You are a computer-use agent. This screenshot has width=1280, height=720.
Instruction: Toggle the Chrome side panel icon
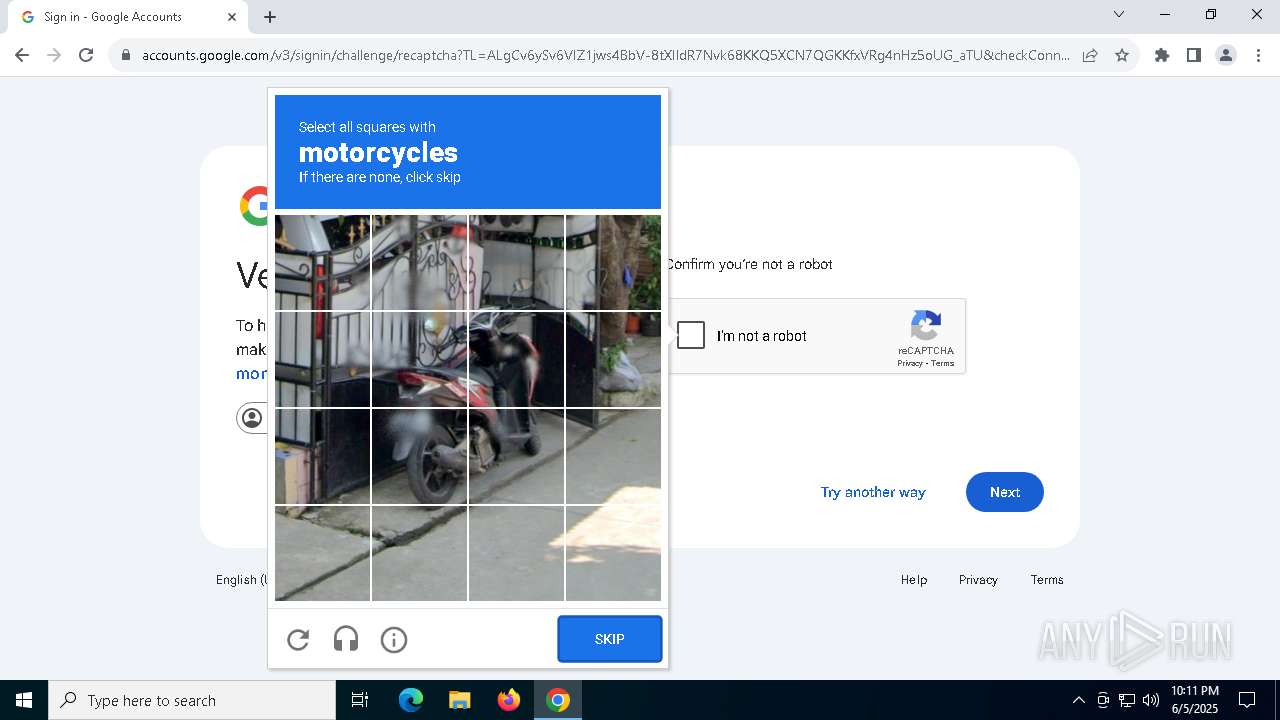[1194, 55]
